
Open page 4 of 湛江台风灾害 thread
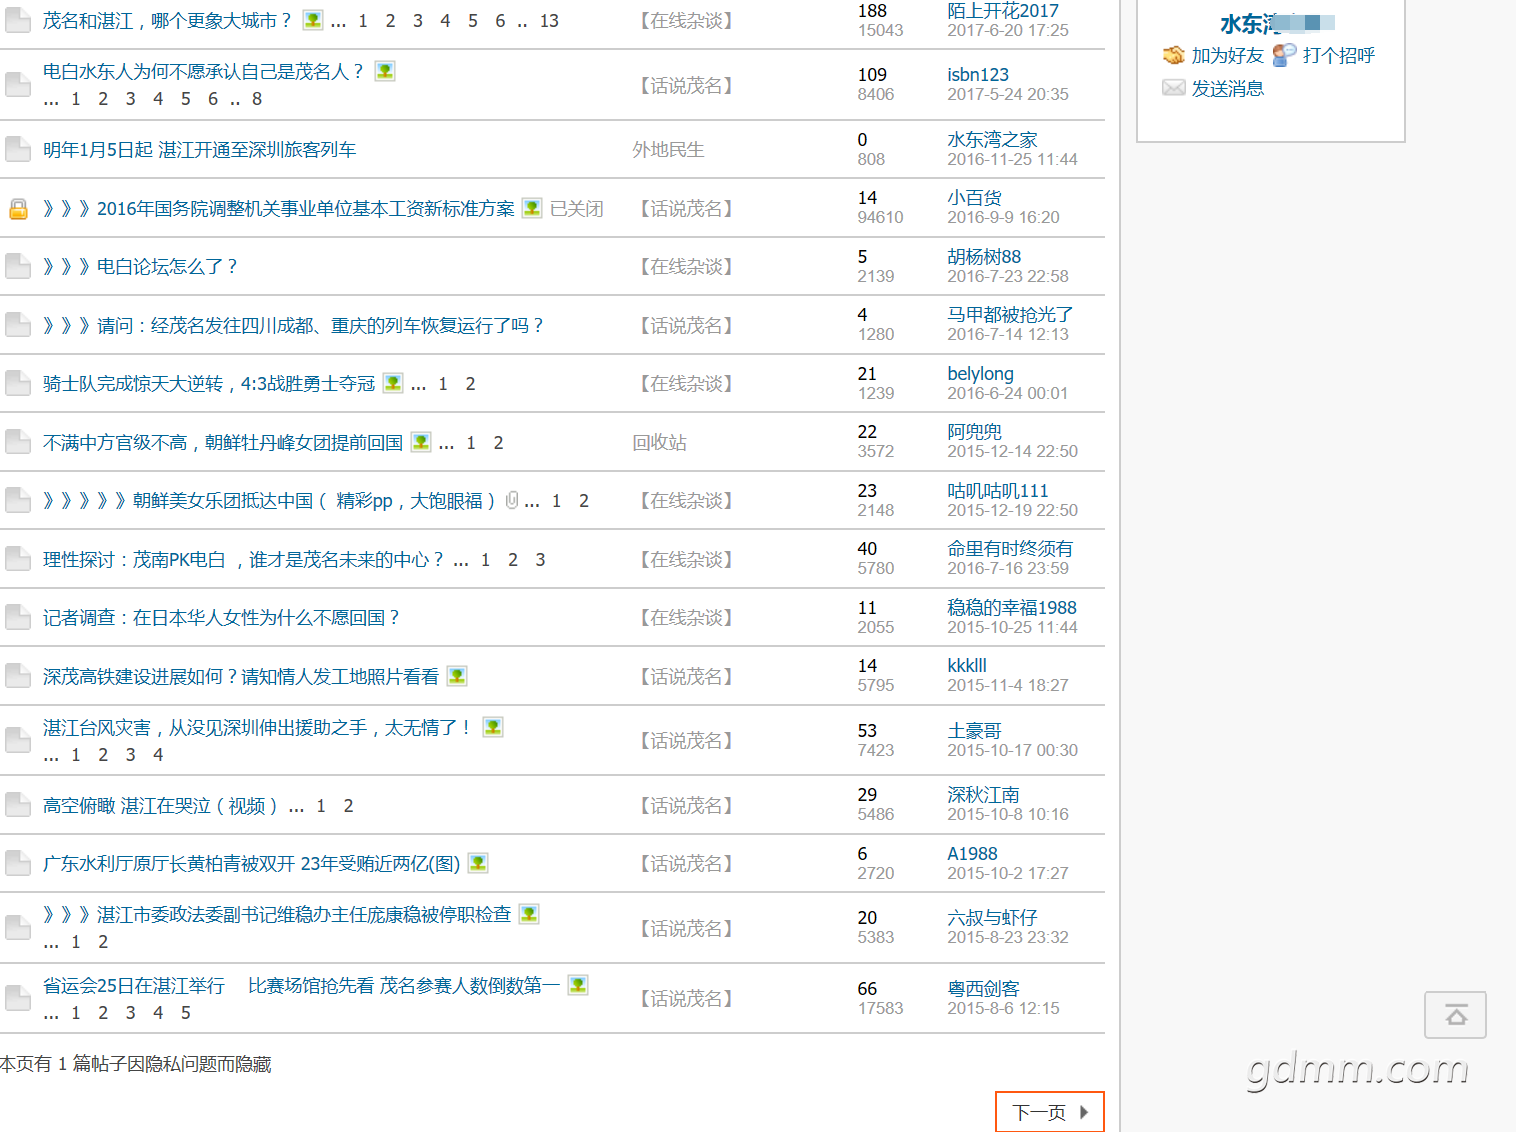(x=158, y=755)
